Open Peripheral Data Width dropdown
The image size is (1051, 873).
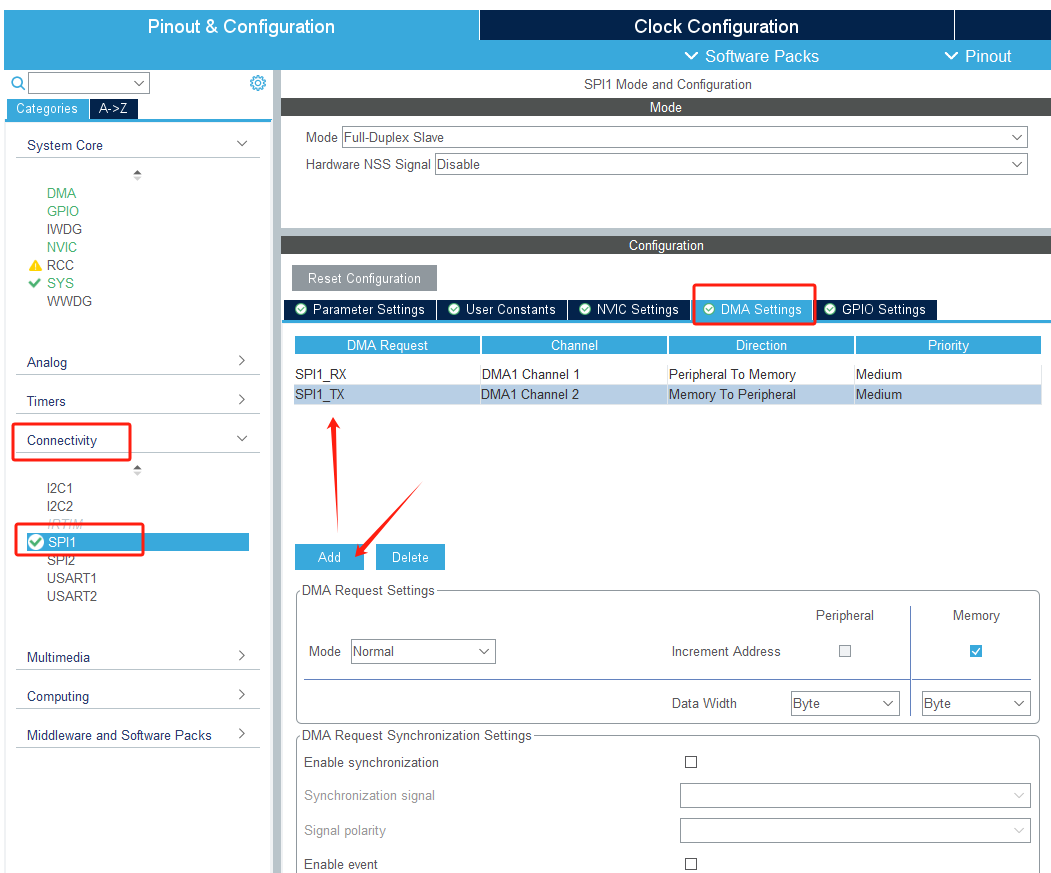[845, 703]
